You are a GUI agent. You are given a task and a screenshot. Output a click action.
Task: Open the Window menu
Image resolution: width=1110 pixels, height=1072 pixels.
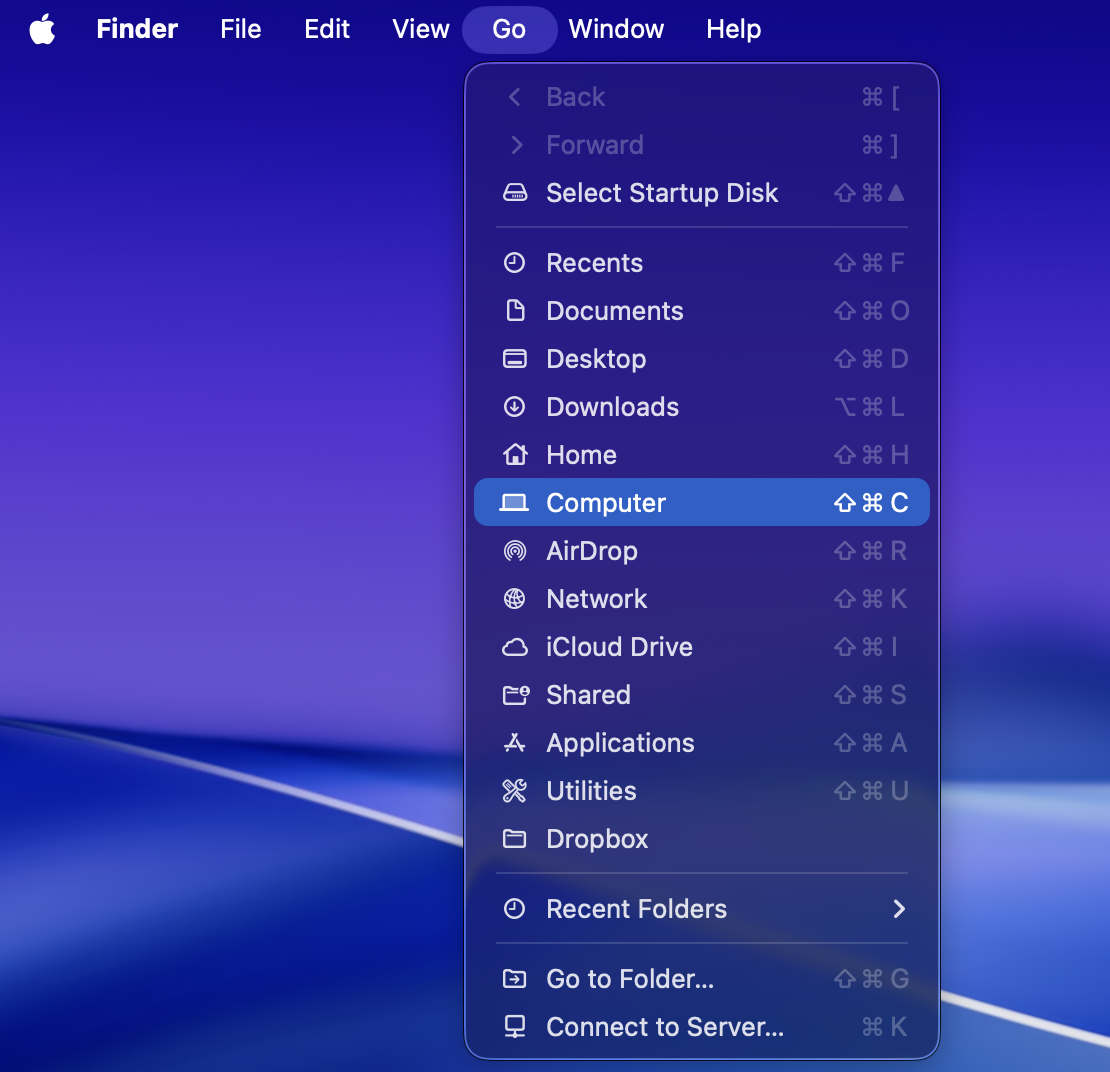click(616, 29)
